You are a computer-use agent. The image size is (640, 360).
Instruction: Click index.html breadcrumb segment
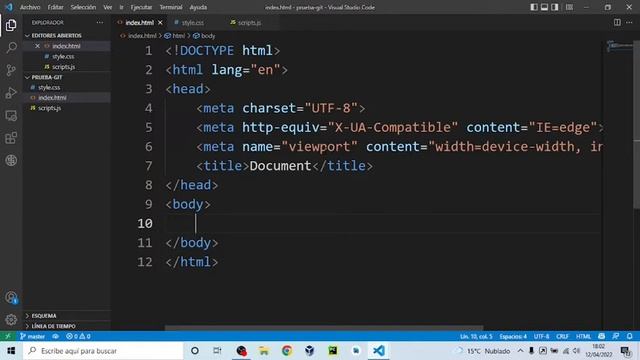click(x=142, y=36)
